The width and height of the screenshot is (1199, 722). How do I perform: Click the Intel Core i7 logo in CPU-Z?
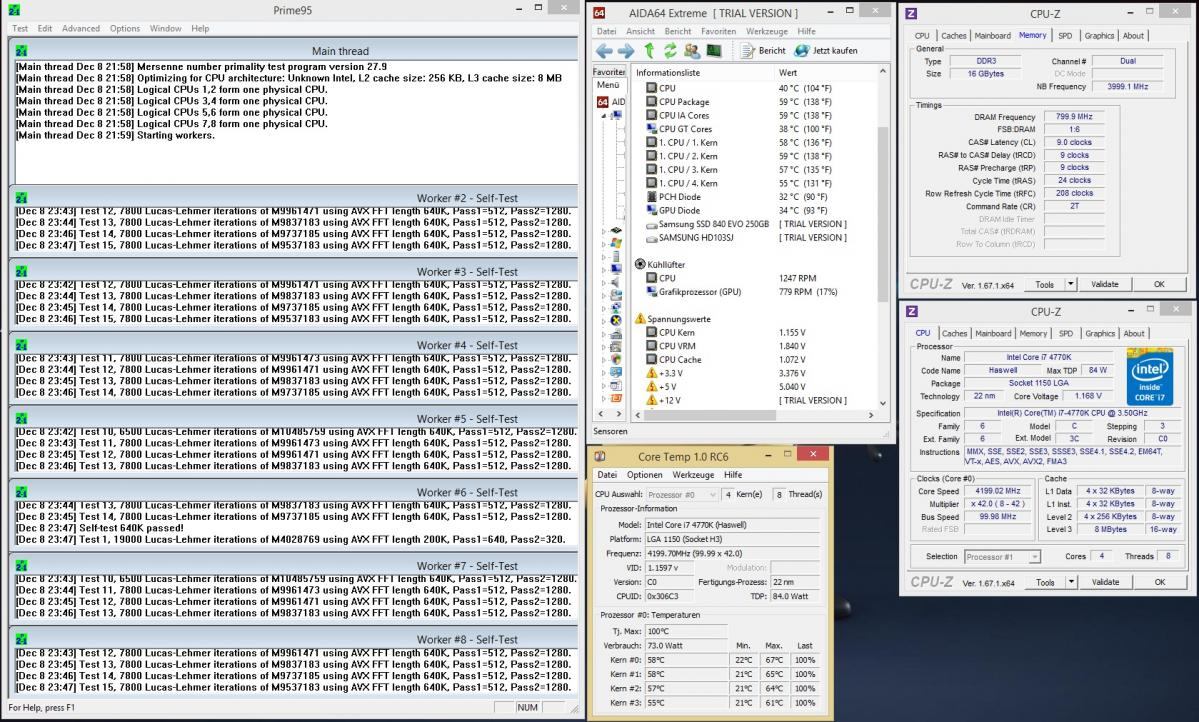coord(1149,377)
